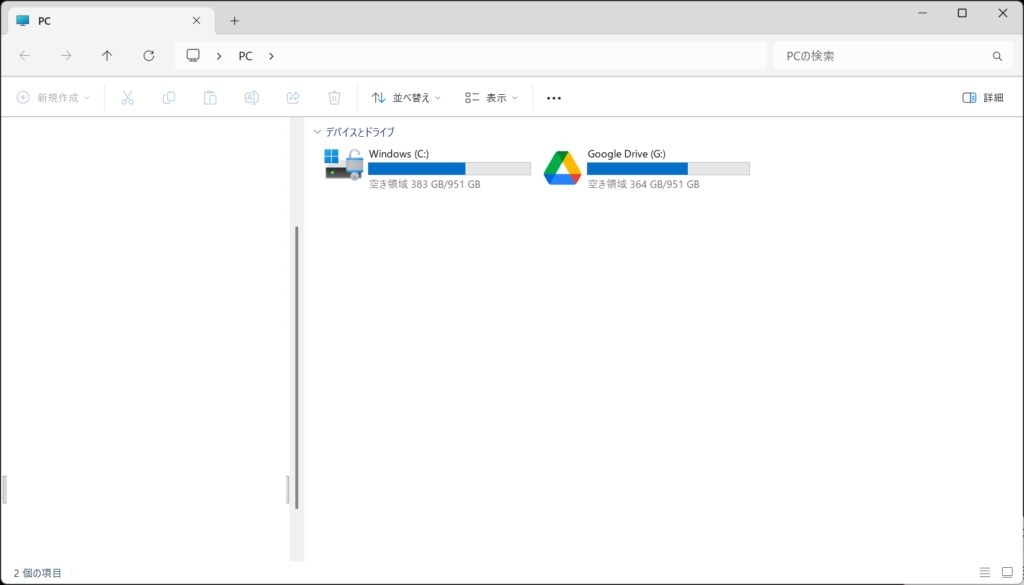Viewport: 1024px width, 585px height.
Task: Click the Paste clipboard icon
Action: coord(210,98)
